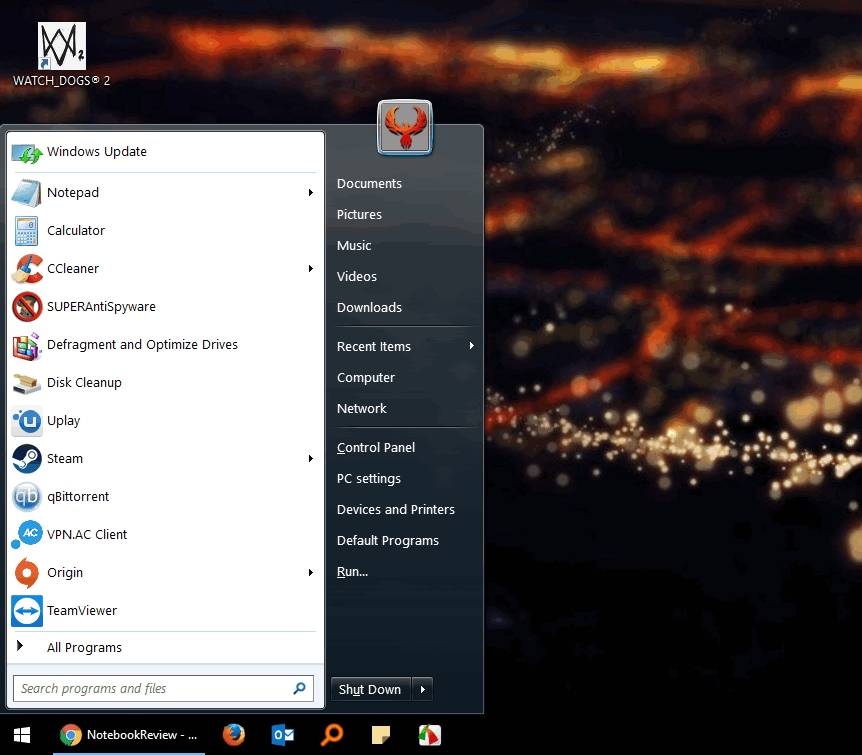This screenshot has width=862, height=755.
Task: Open Documents from Start menu
Action: click(369, 184)
